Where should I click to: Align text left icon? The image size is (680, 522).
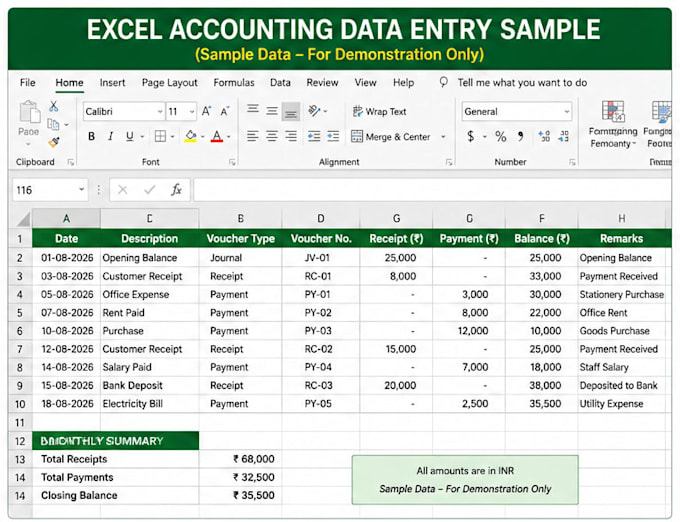(253, 137)
